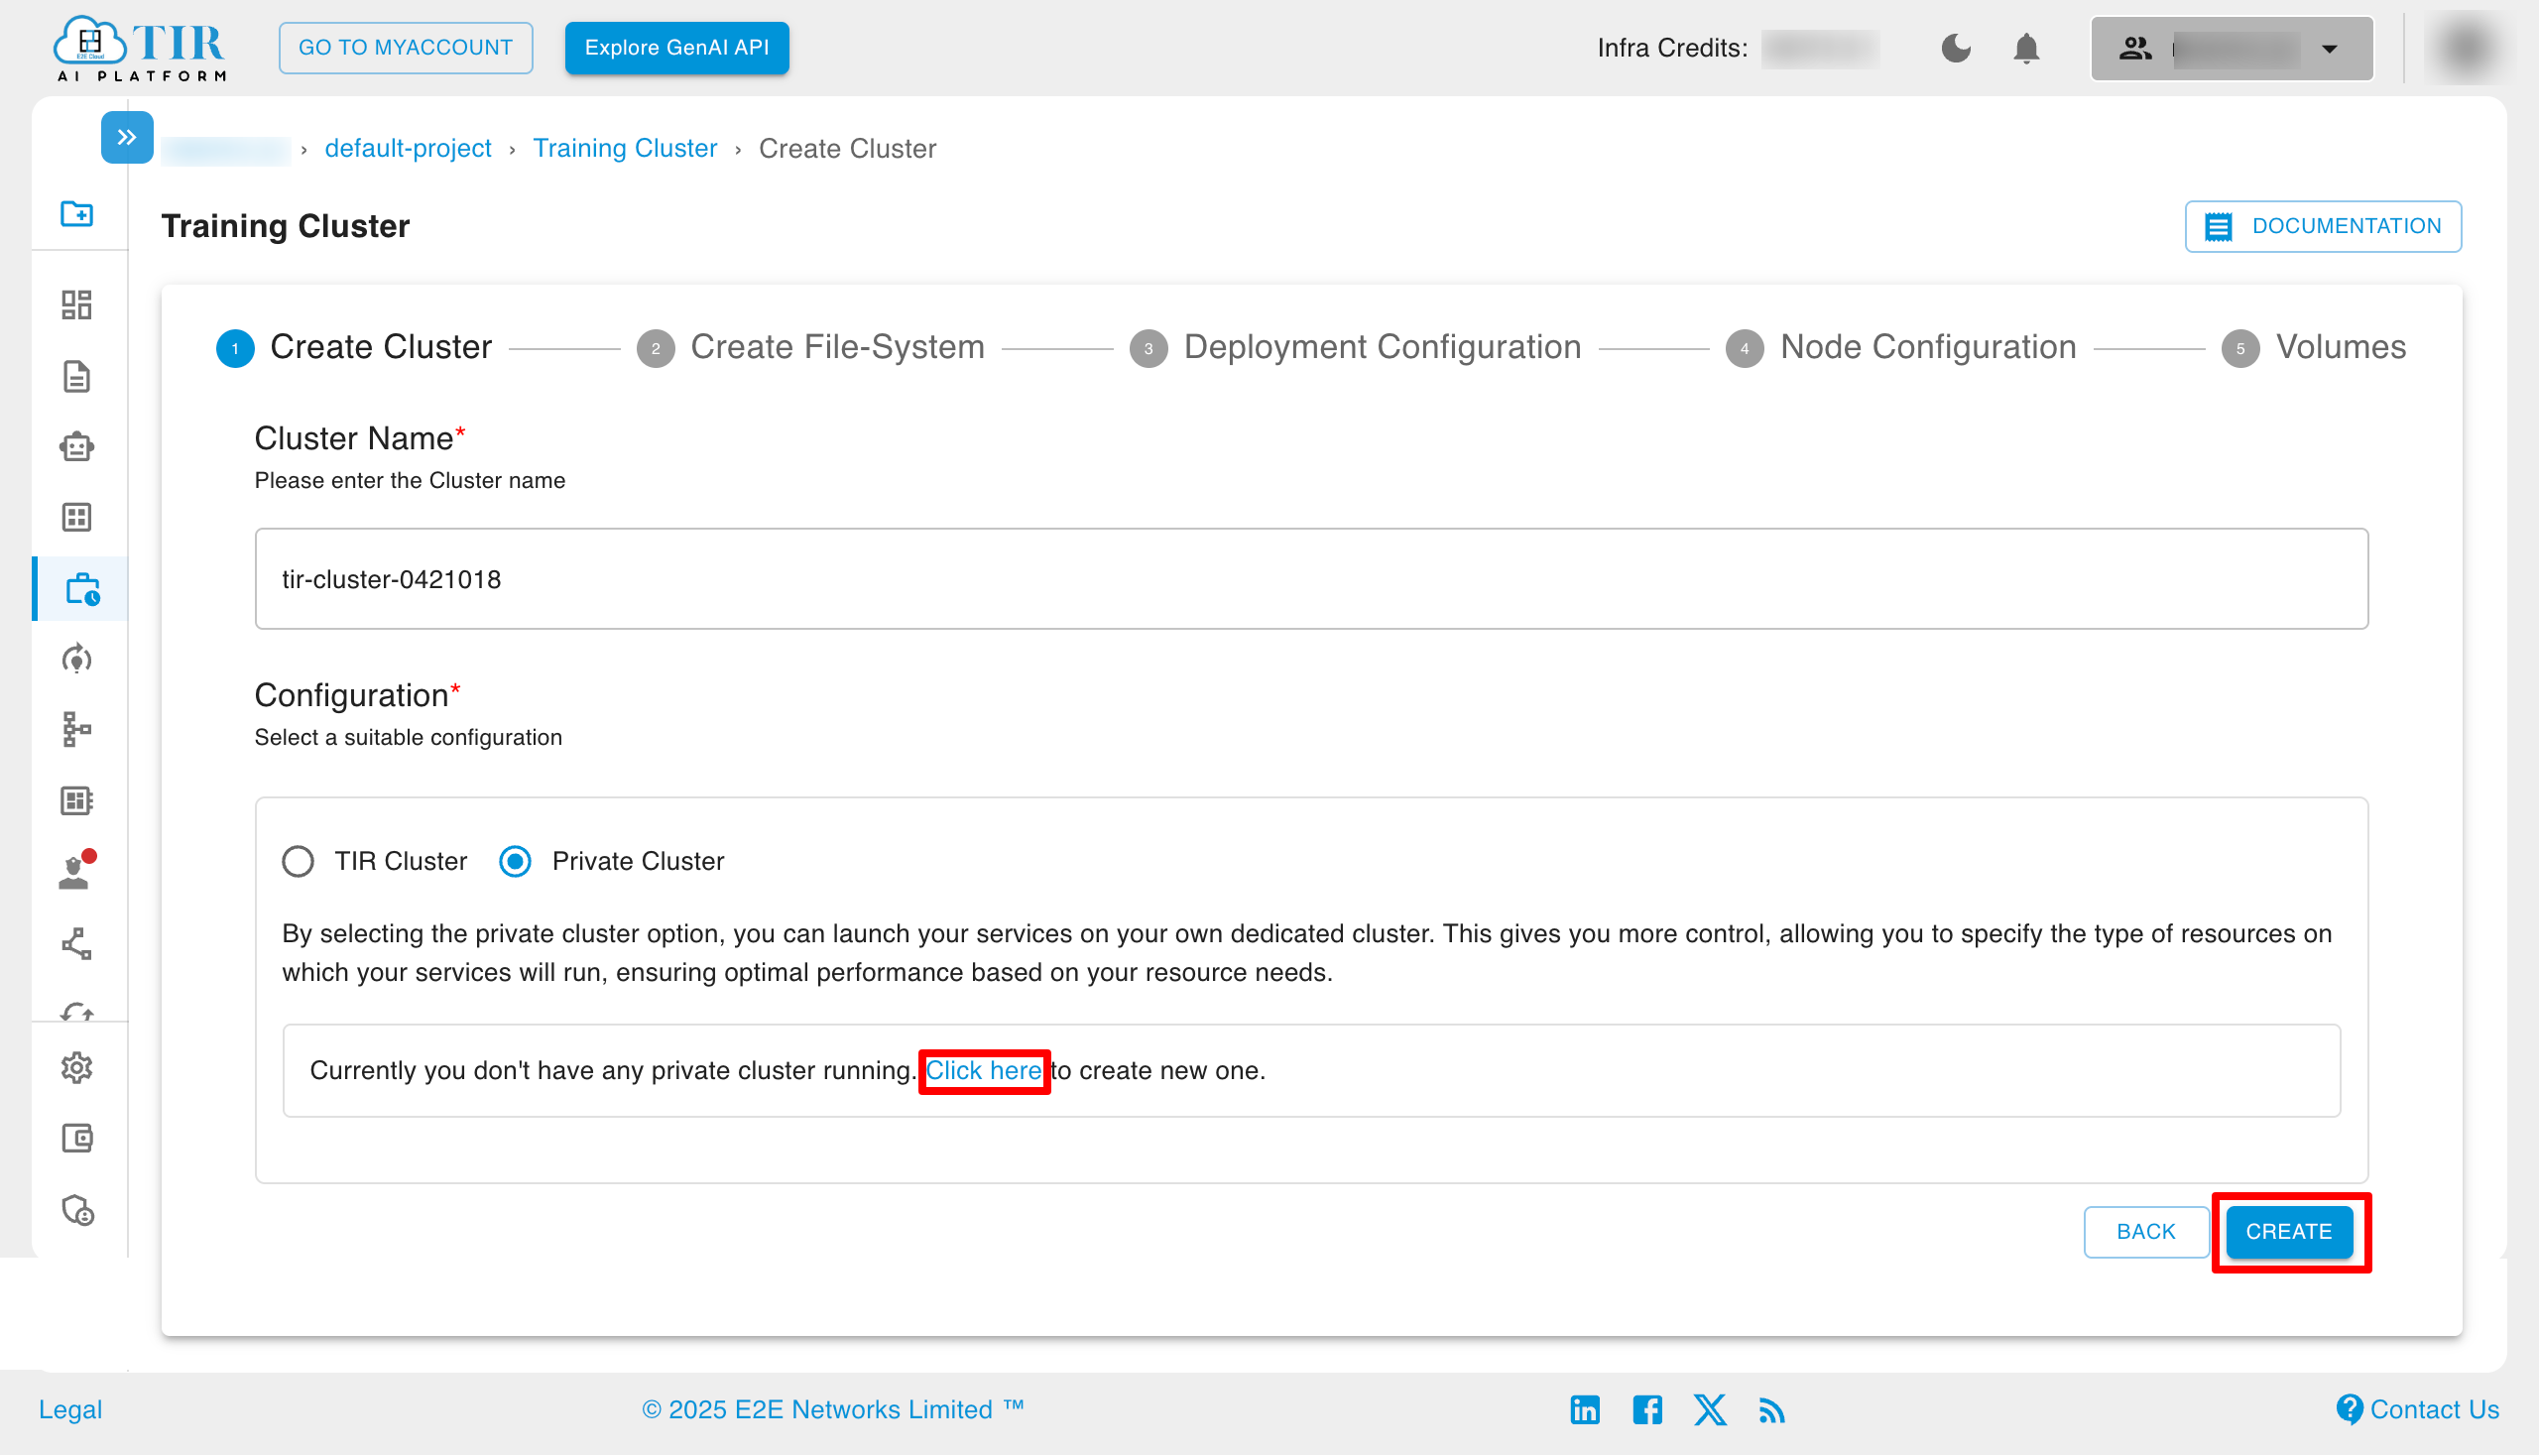Viewport: 2539px width, 1456px height.
Task: Open the table grid icon in sidebar
Action: pyautogui.click(x=77, y=517)
